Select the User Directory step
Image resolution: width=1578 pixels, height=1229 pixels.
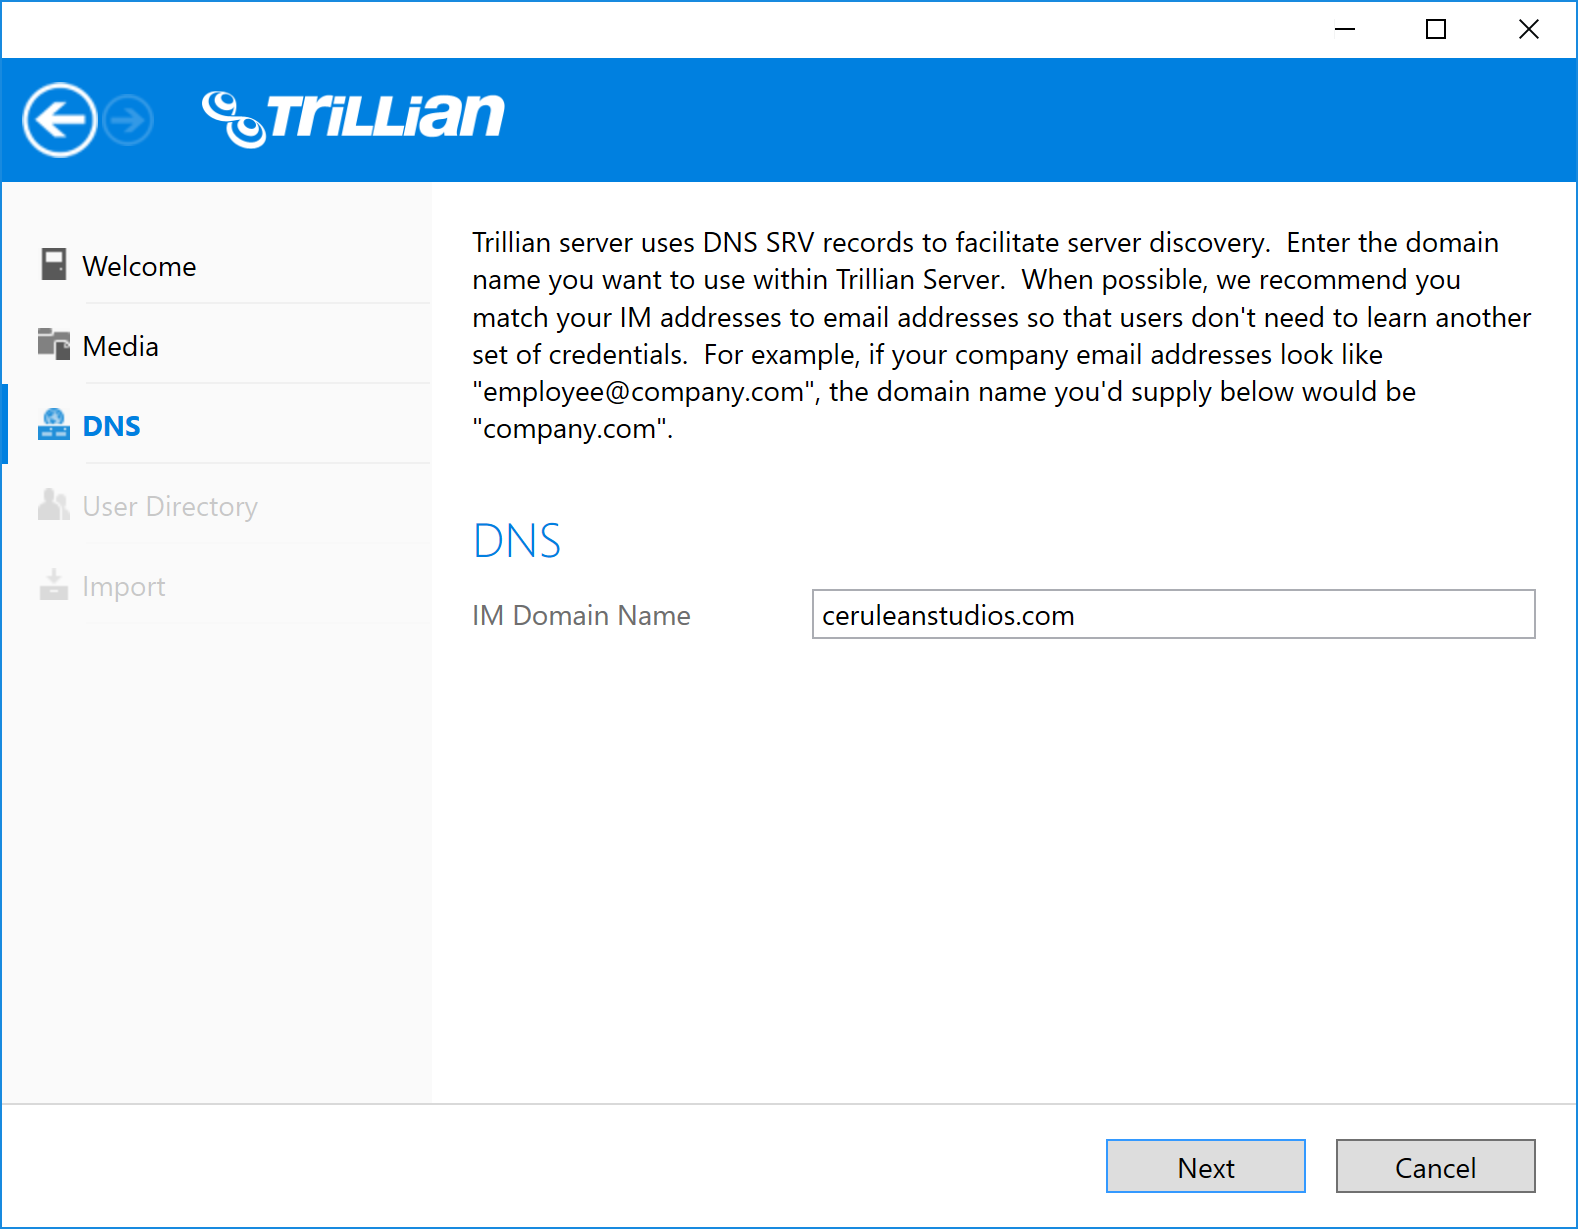pyautogui.click(x=170, y=507)
